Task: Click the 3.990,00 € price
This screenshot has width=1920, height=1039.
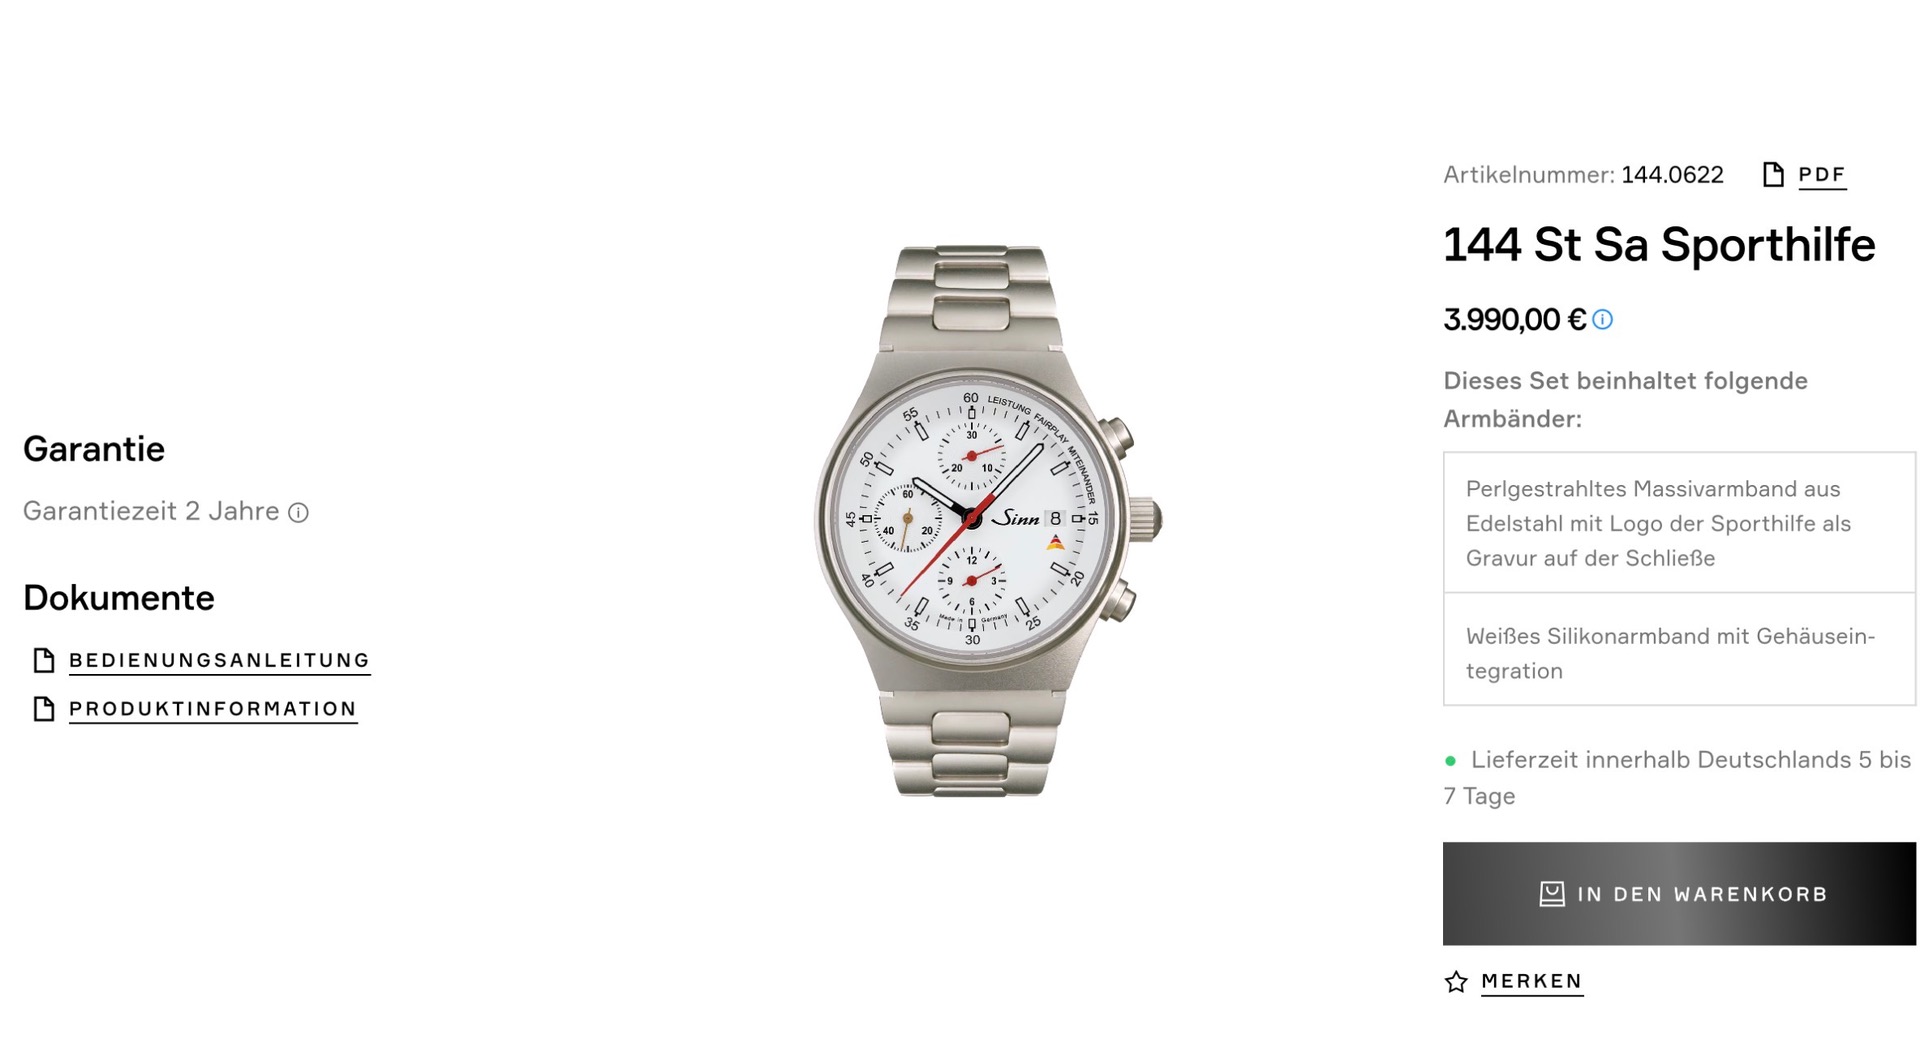Action: (x=1514, y=320)
